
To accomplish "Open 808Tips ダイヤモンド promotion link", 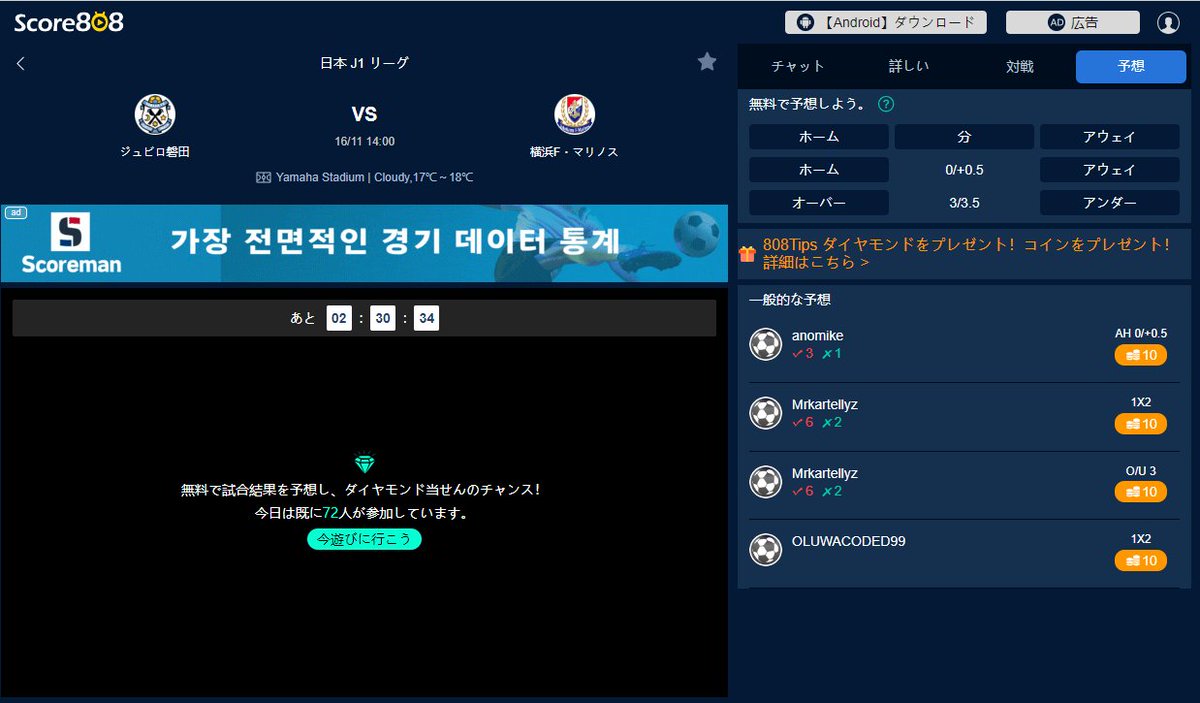I will 967,253.
